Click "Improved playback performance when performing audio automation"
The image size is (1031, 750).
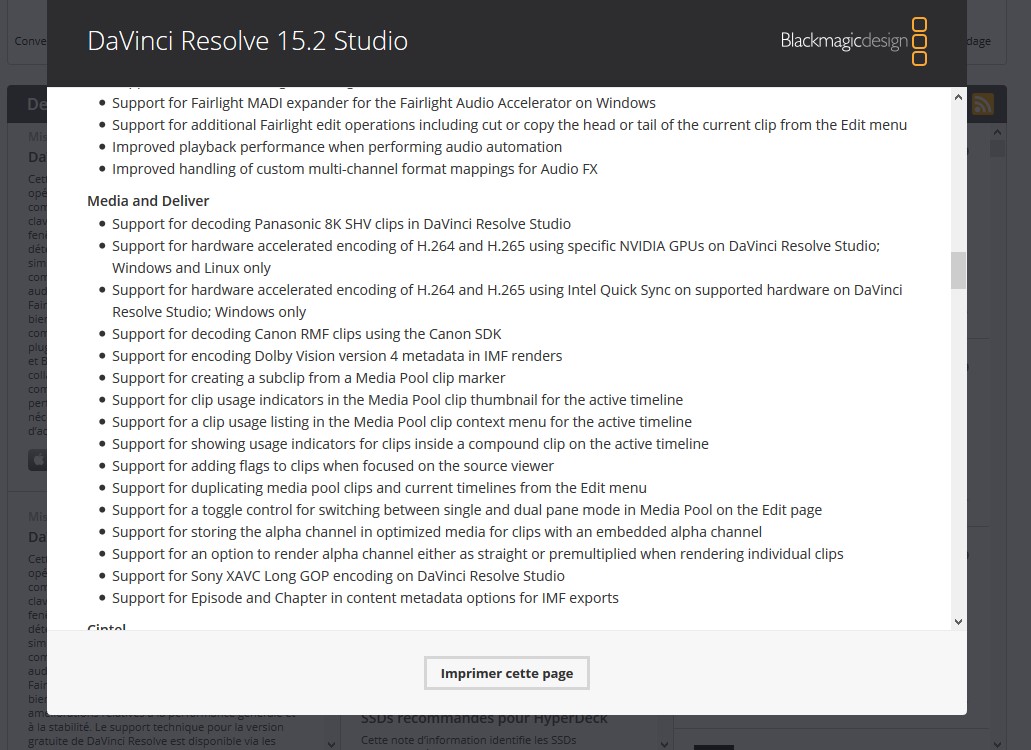click(x=337, y=147)
